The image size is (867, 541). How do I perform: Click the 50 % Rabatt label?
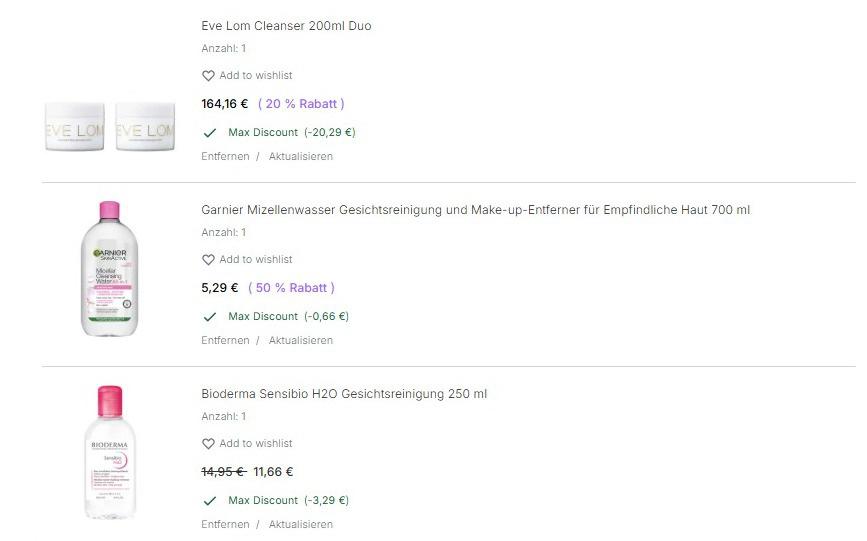pyautogui.click(x=291, y=288)
